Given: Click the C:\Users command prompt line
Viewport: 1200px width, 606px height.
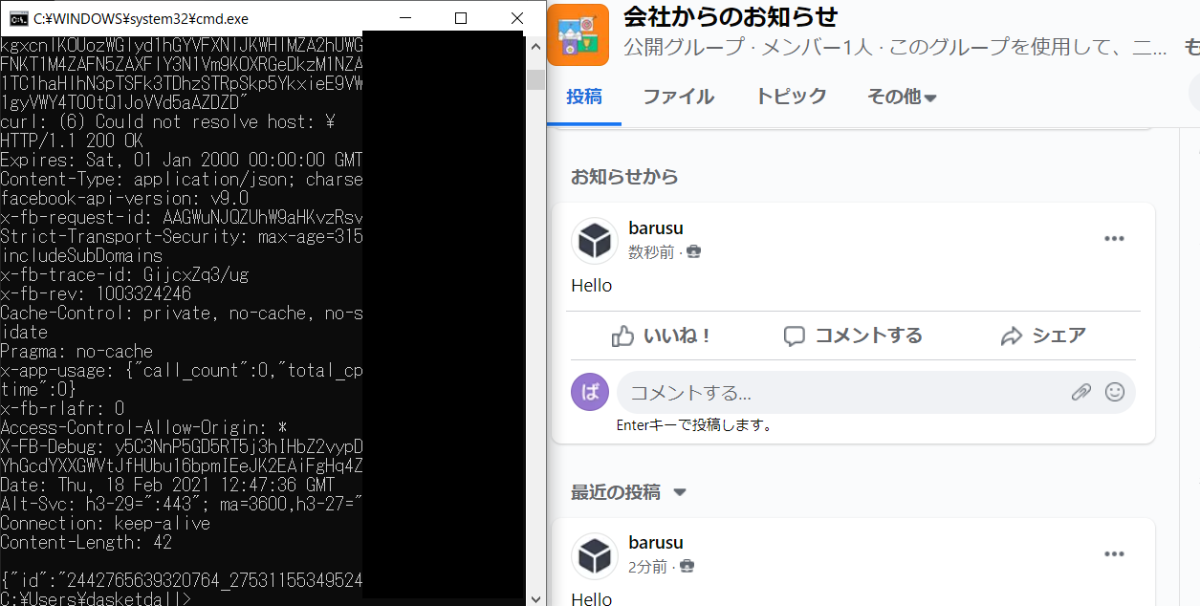Looking at the screenshot, I should 96,599.
